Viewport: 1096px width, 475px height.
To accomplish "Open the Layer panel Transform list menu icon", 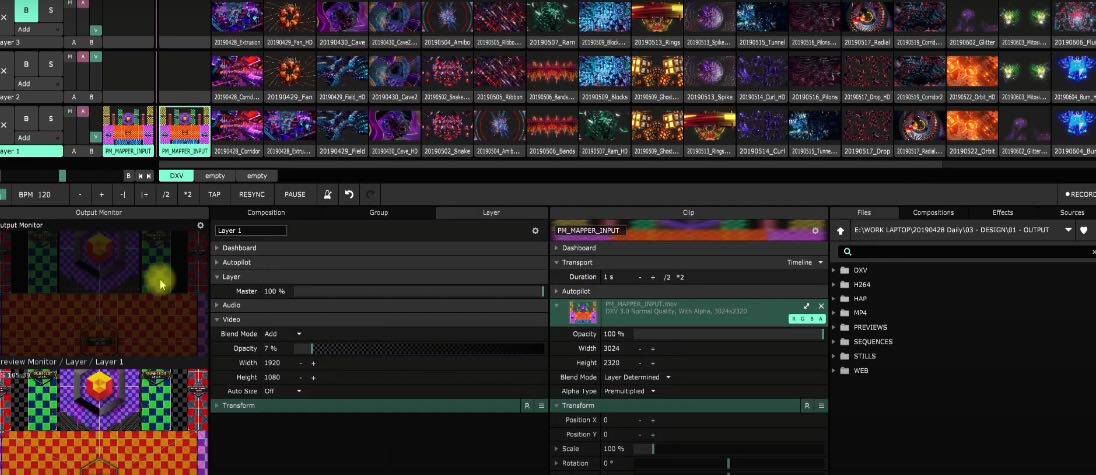I will click(541, 406).
